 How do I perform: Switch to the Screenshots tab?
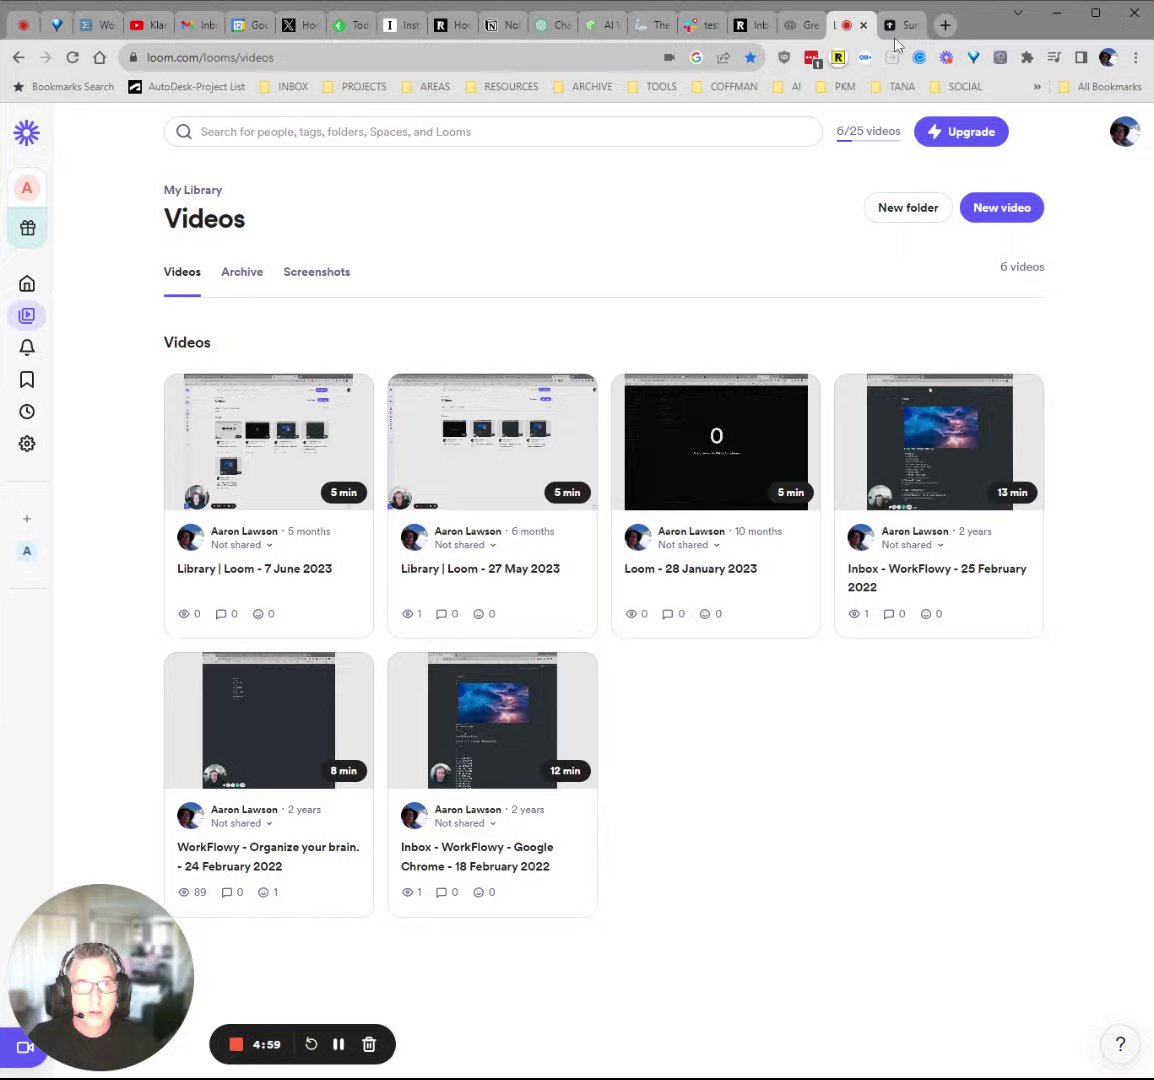click(x=316, y=272)
